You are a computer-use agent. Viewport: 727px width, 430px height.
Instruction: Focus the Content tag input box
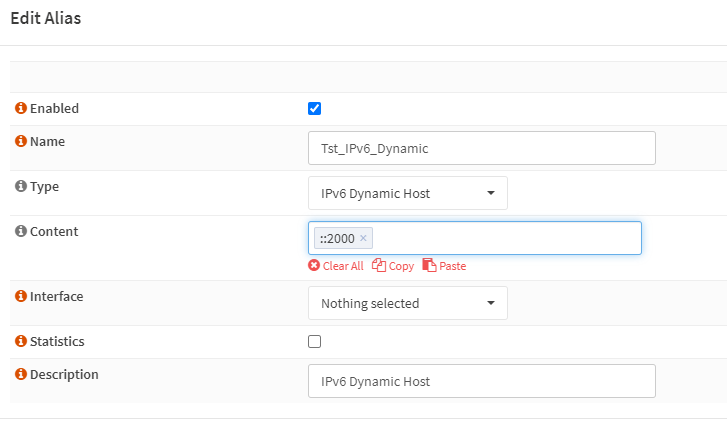coord(505,238)
